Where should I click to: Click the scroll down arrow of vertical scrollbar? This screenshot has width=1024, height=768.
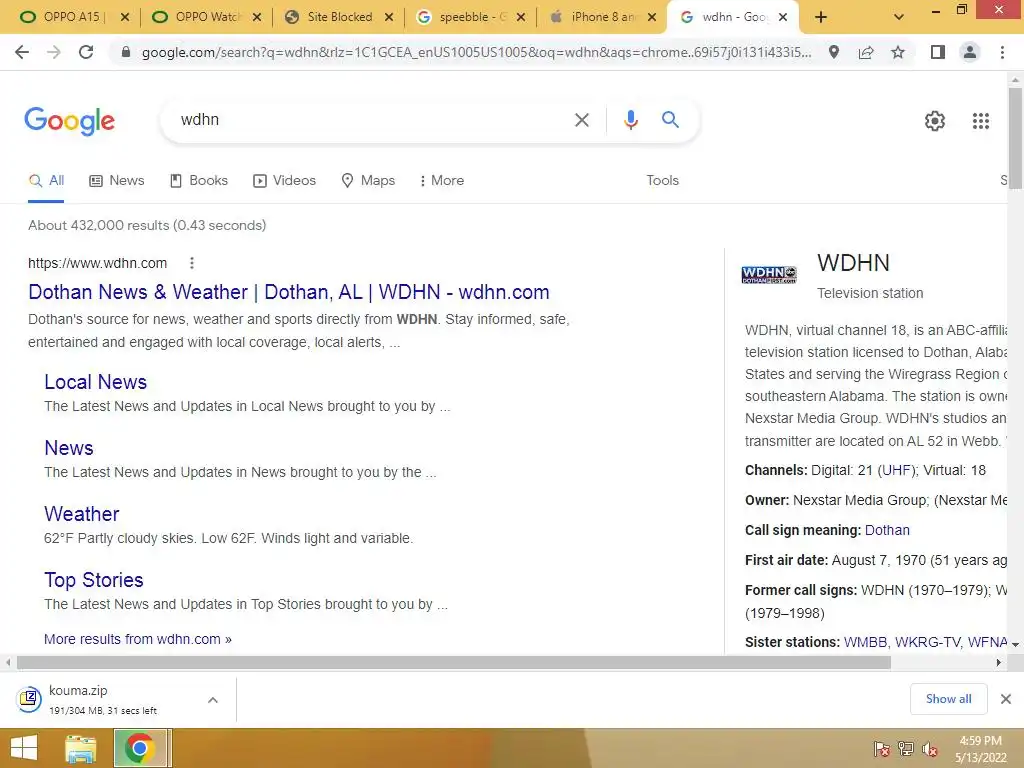pos(1015,645)
